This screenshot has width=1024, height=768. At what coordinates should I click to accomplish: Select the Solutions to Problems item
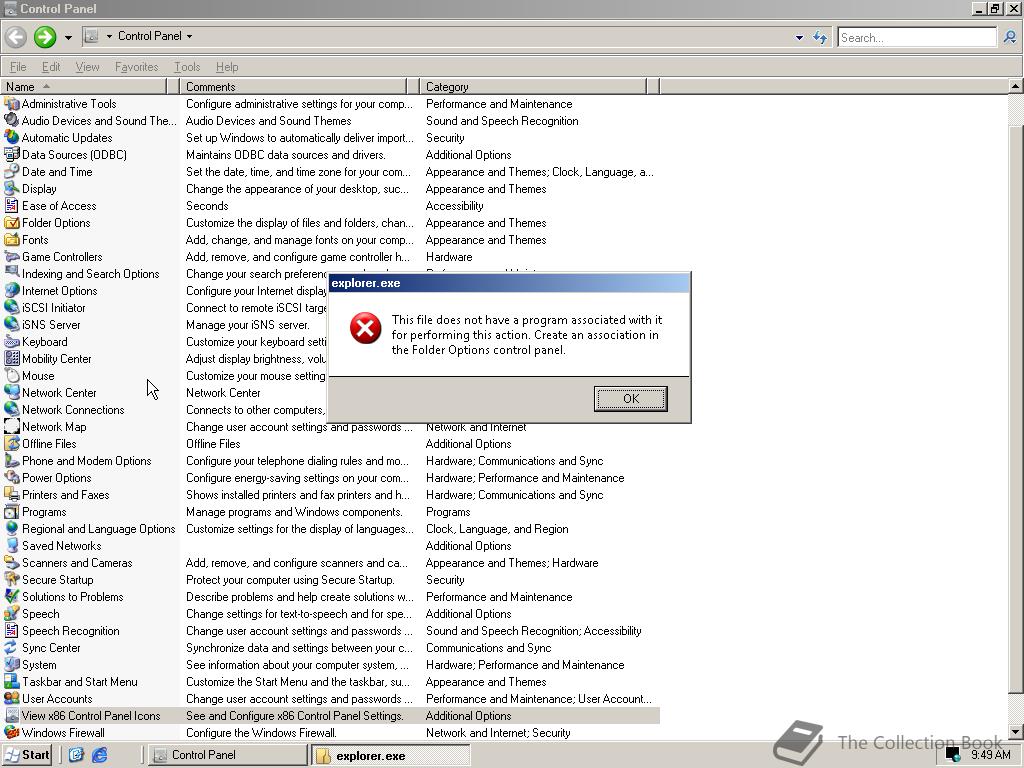[x=72, y=597]
